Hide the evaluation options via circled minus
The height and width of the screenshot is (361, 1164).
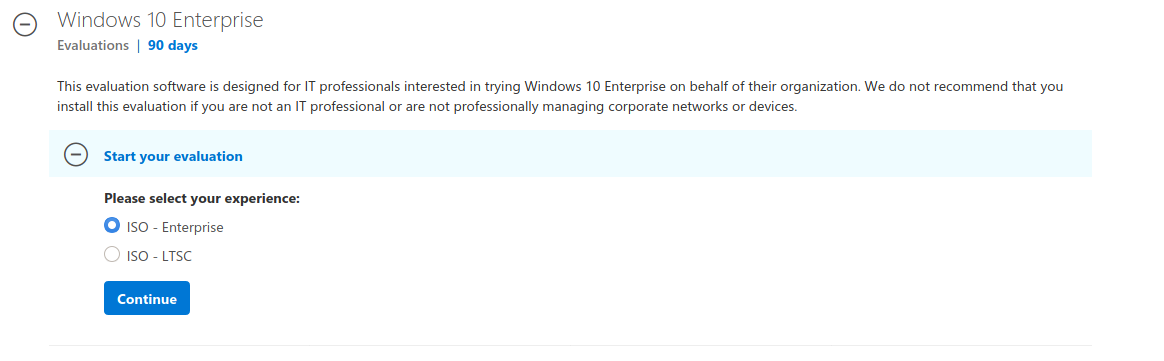(76, 155)
